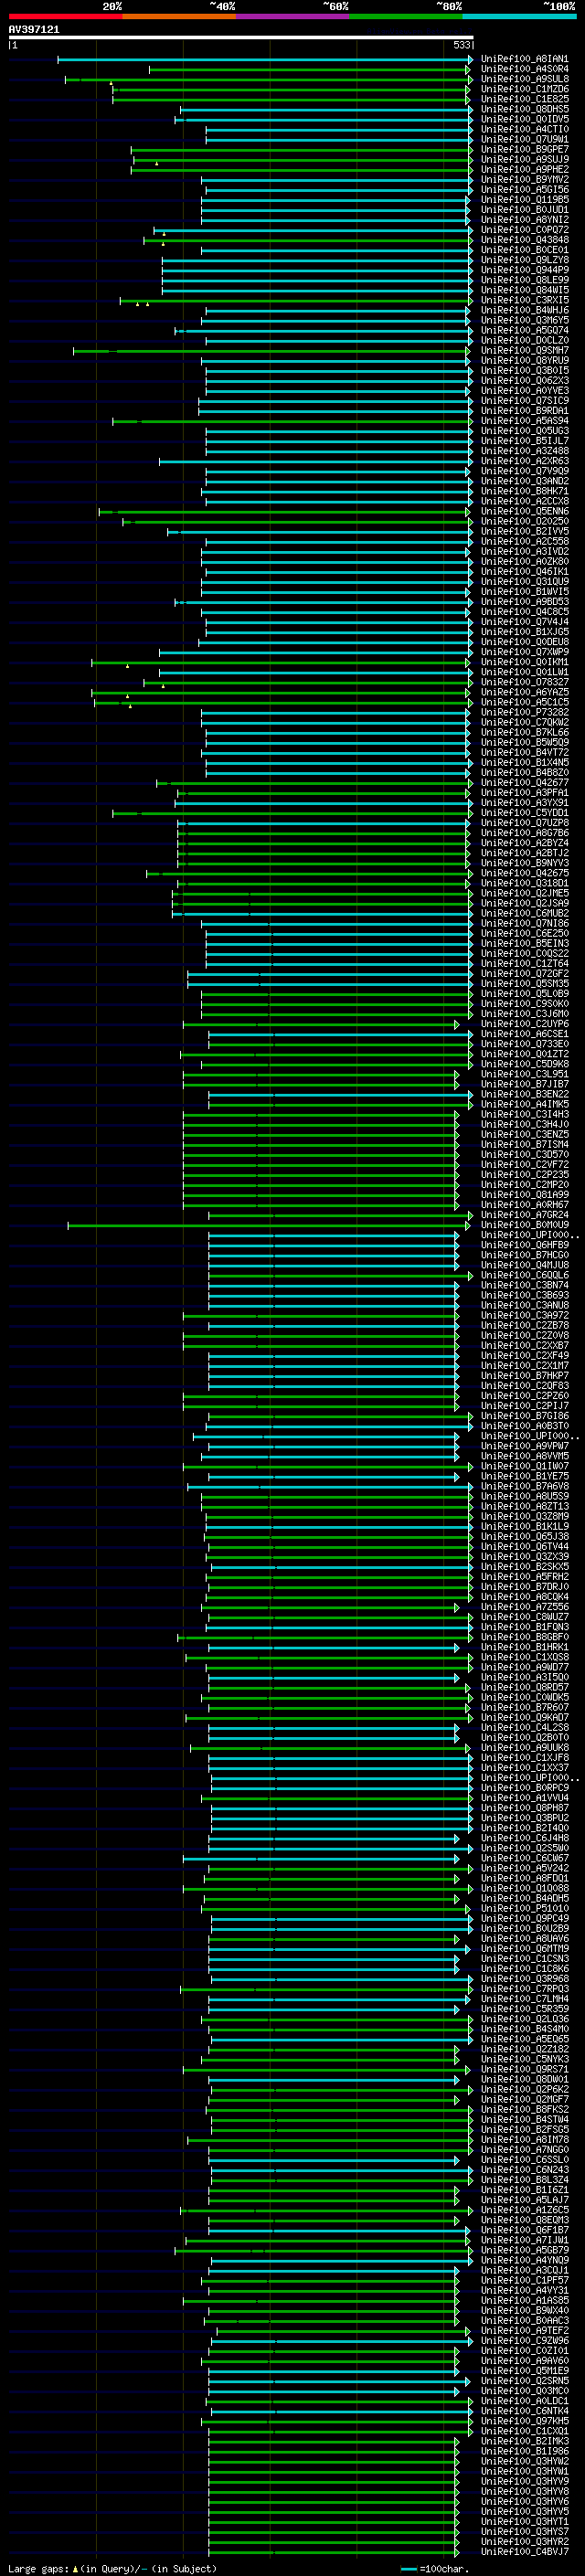Select the UniRef100_A2CCX8 label
This screenshot has height=2576, width=585.
[x=524, y=501]
